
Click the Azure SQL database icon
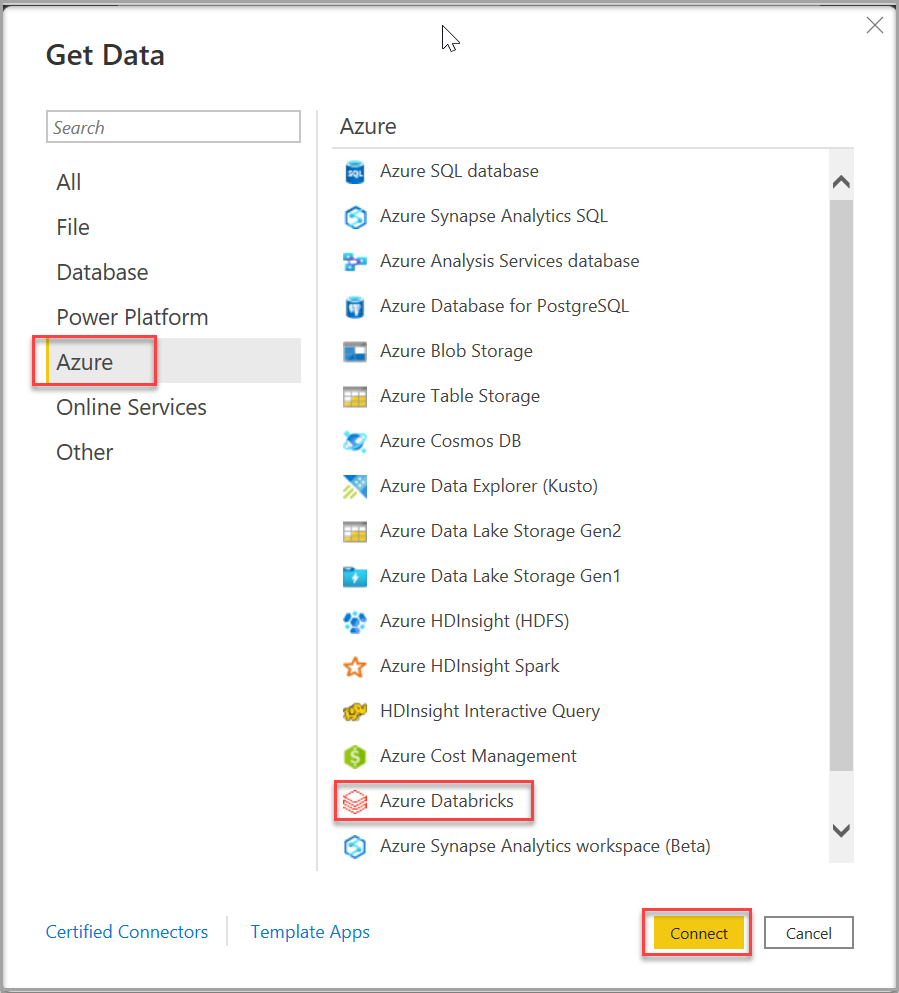point(354,172)
